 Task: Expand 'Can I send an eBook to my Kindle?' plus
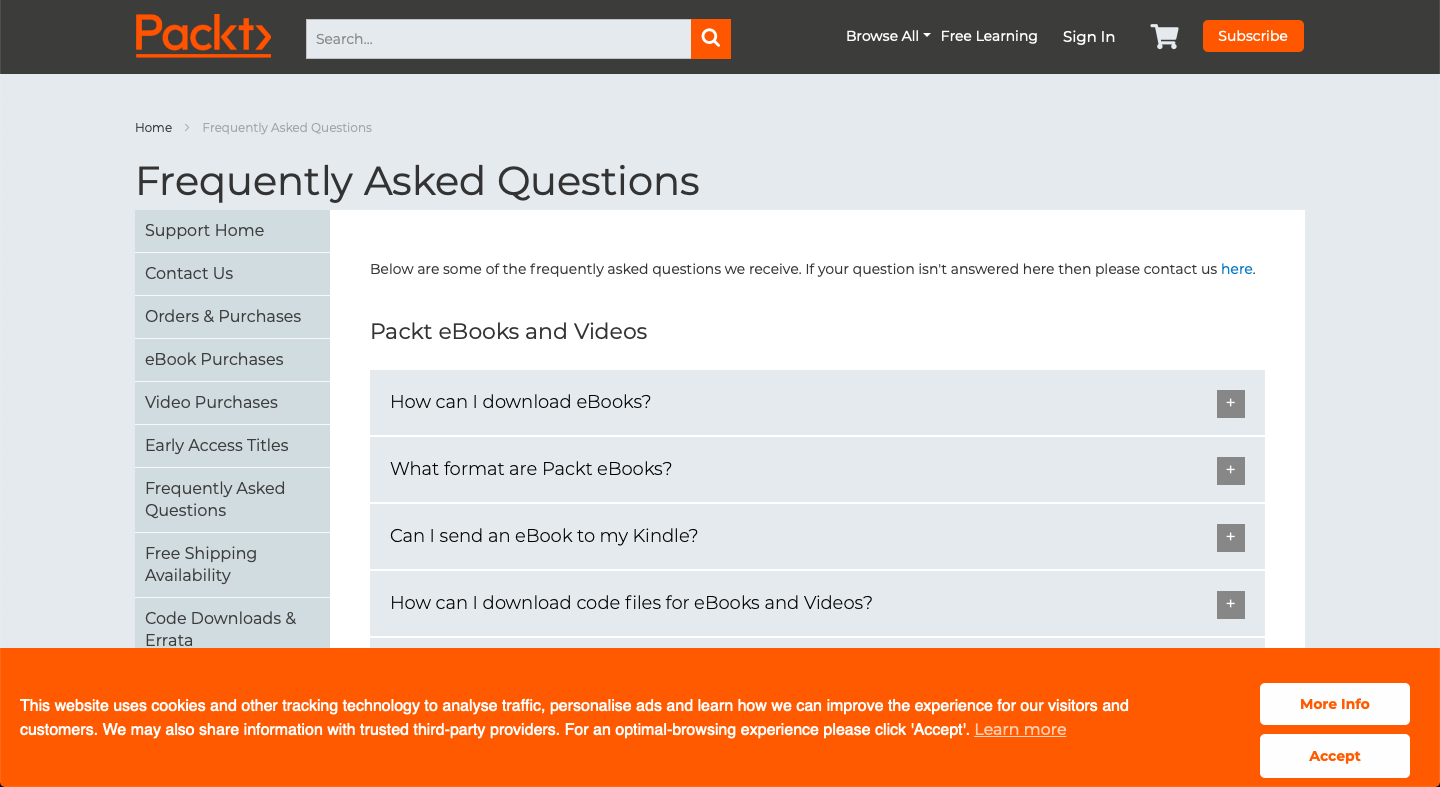1231,537
